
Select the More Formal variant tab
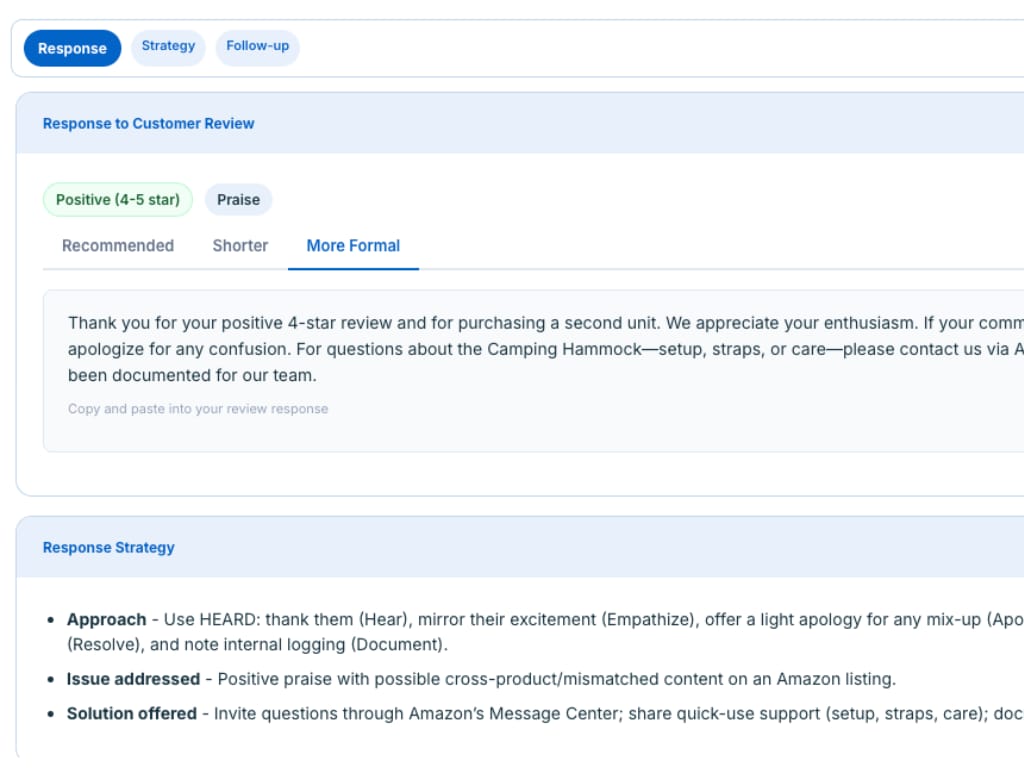[353, 246]
